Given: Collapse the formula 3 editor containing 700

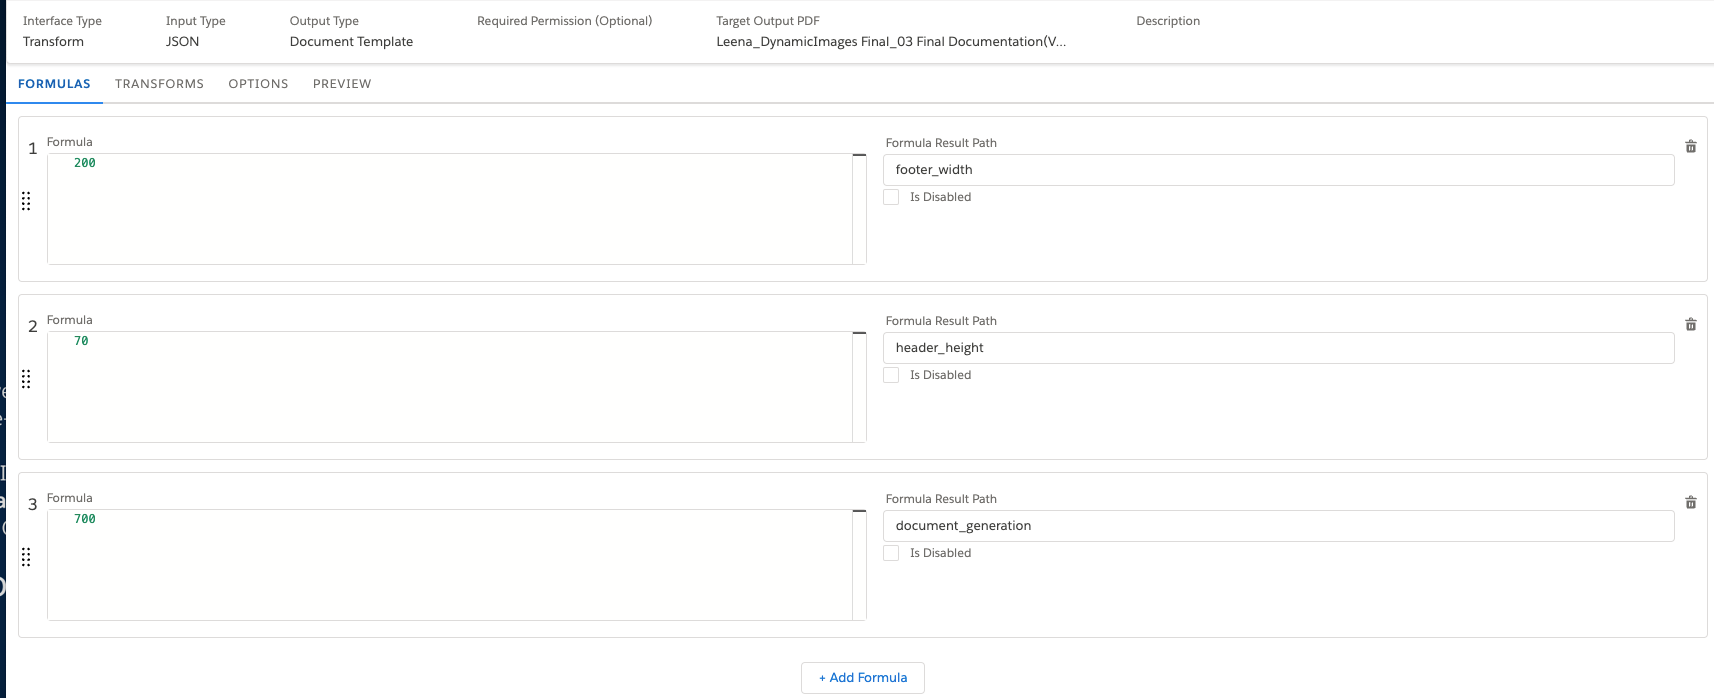Looking at the screenshot, I should pyautogui.click(x=859, y=512).
